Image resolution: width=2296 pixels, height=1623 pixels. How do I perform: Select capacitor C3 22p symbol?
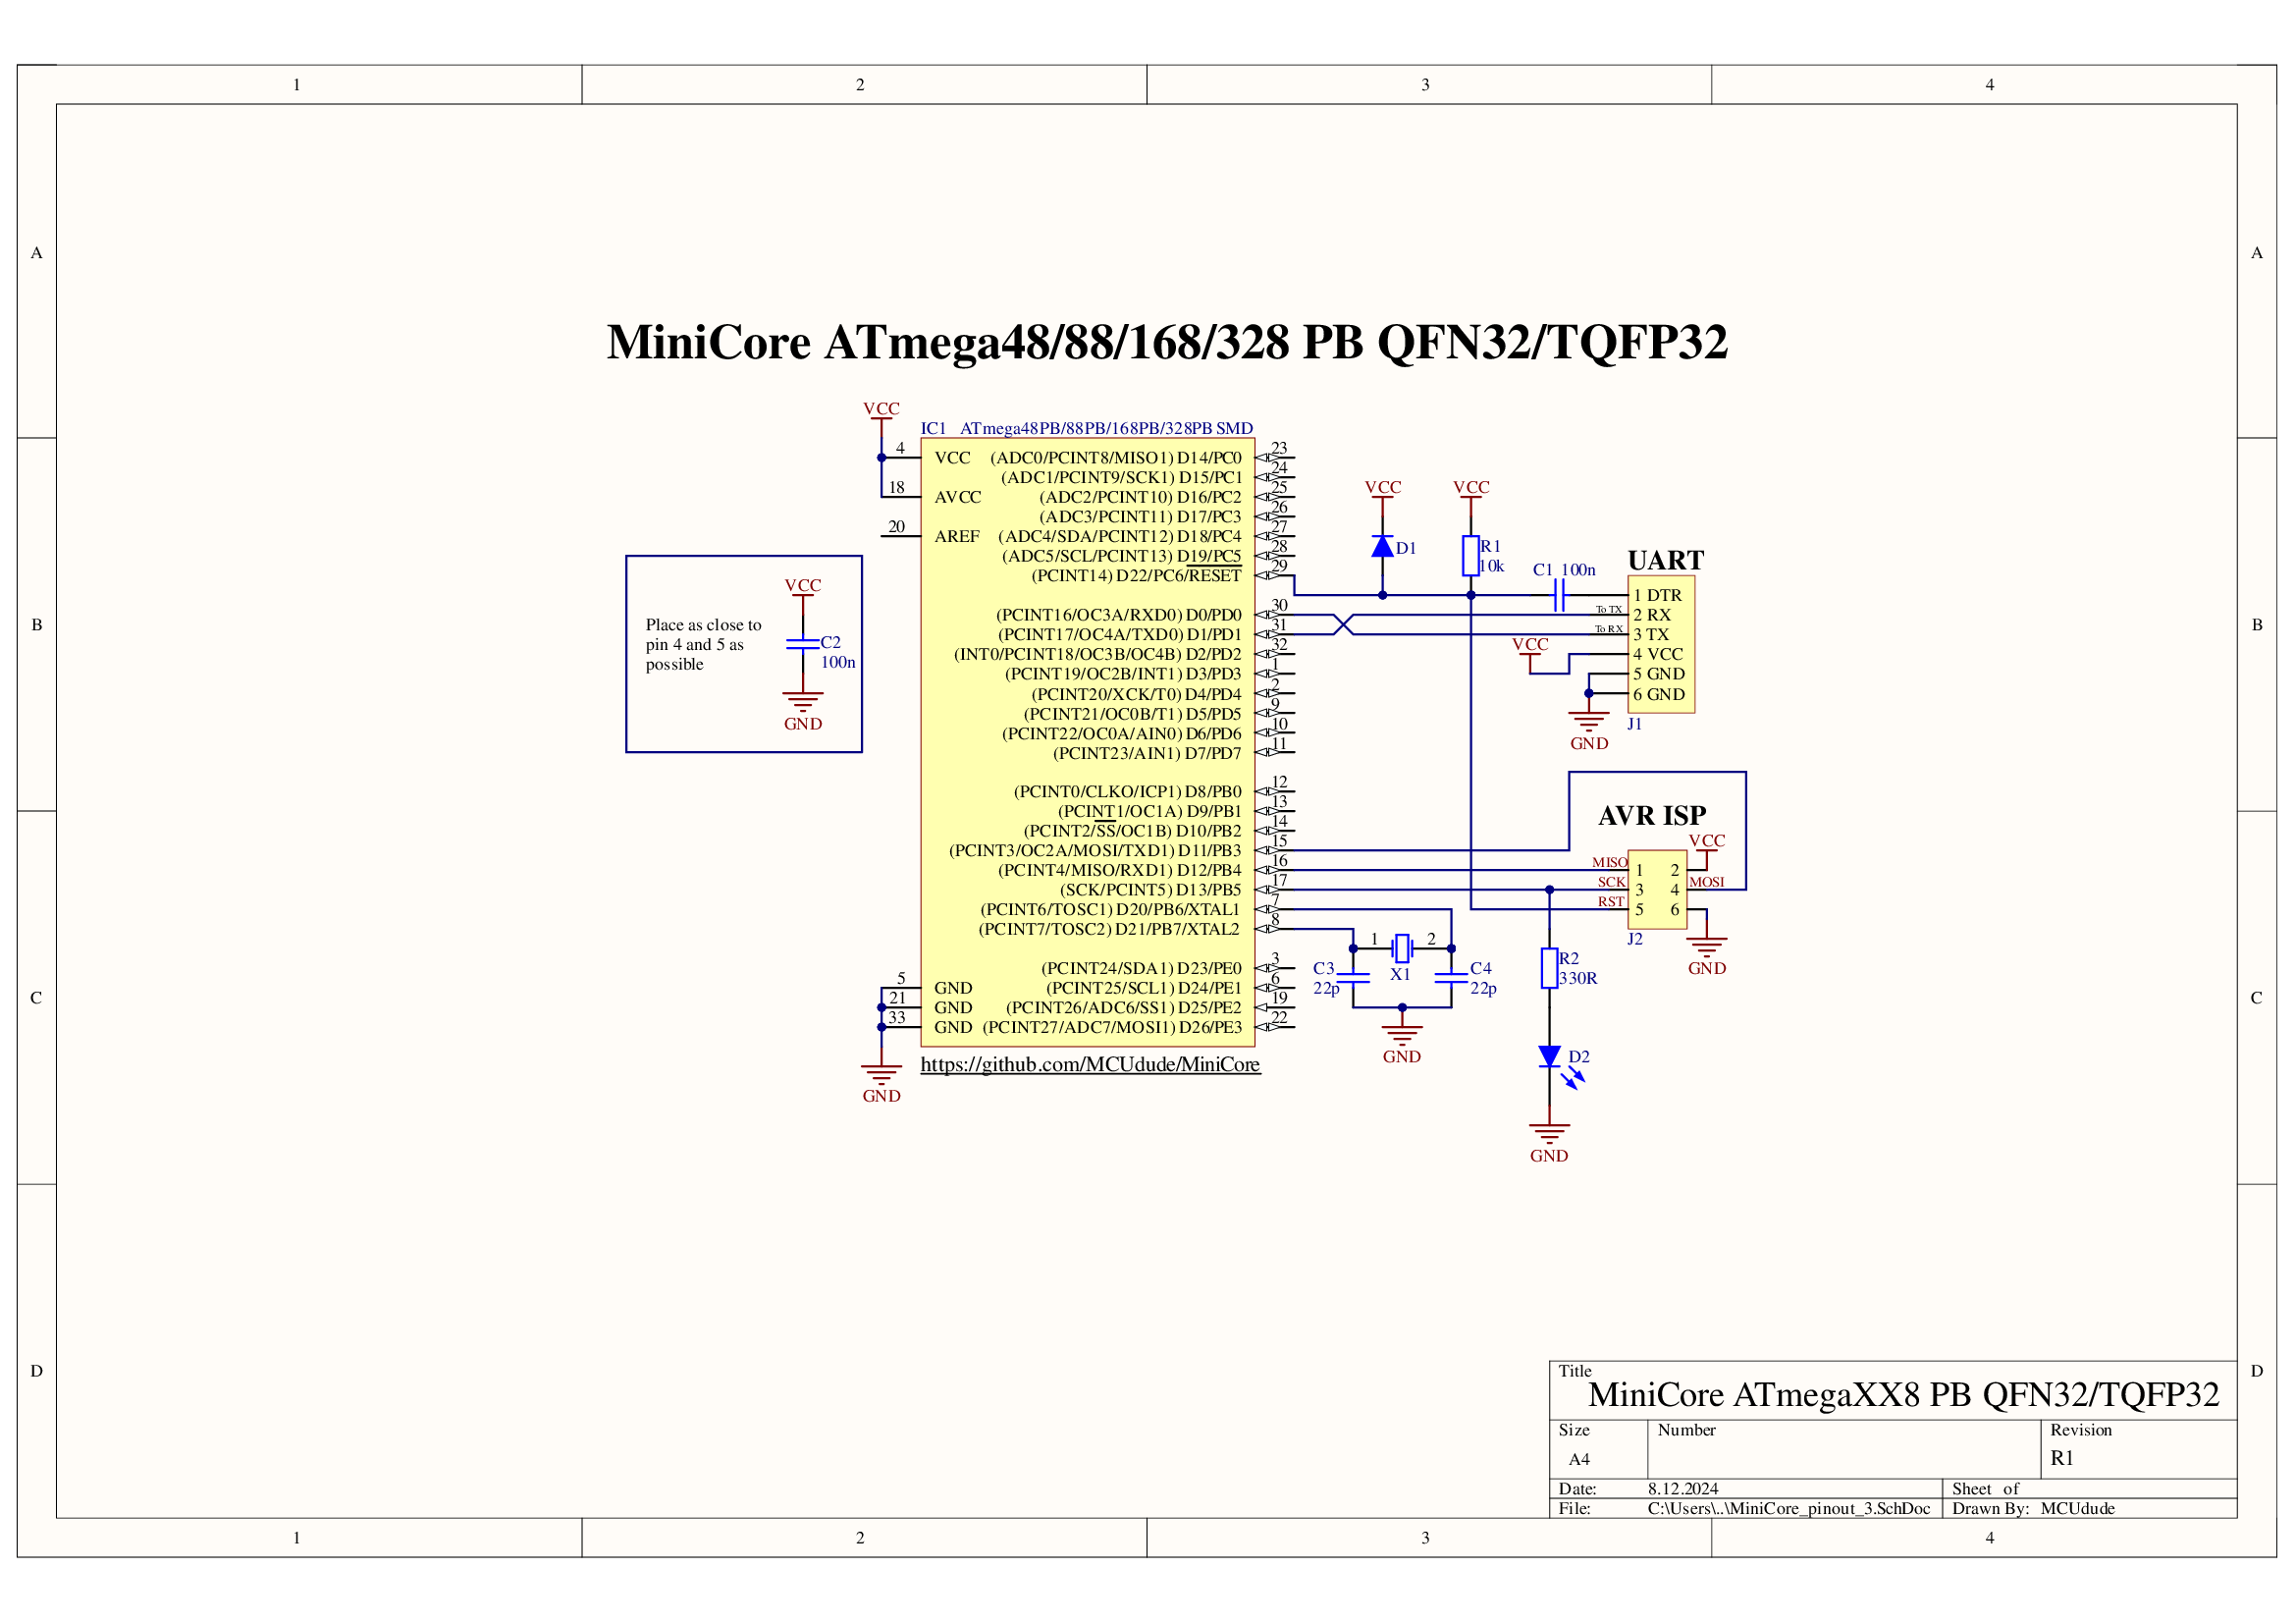coord(1353,978)
